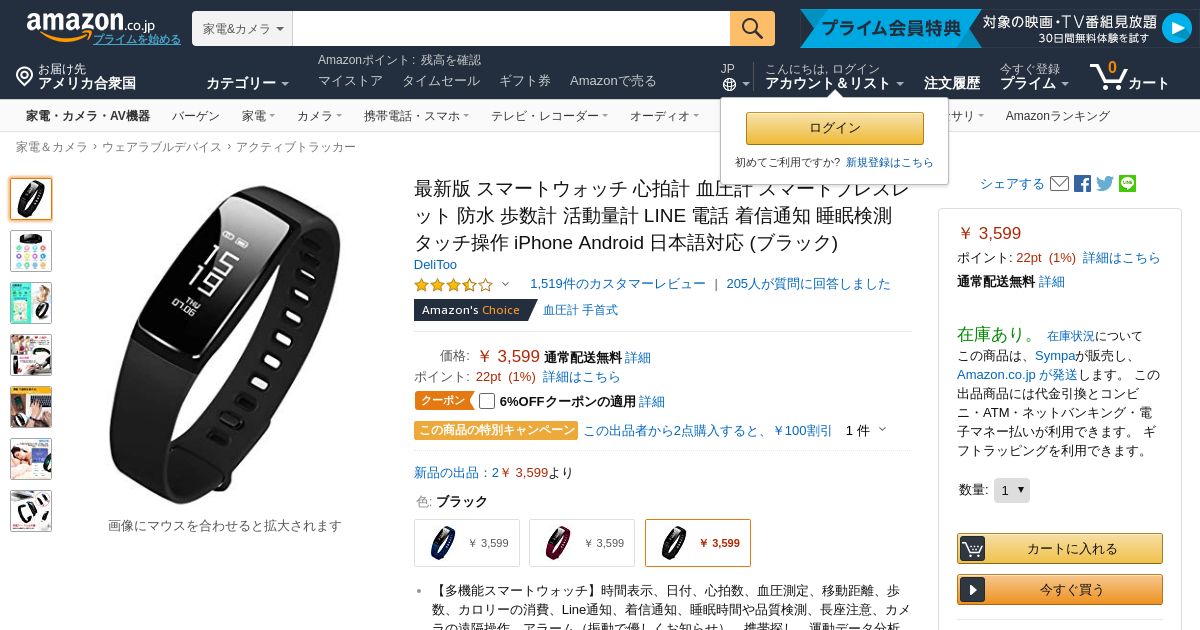This screenshot has height=630, width=1200.
Task: Enable the 6%OFF coupon checkbox
Action: (487, 401)
